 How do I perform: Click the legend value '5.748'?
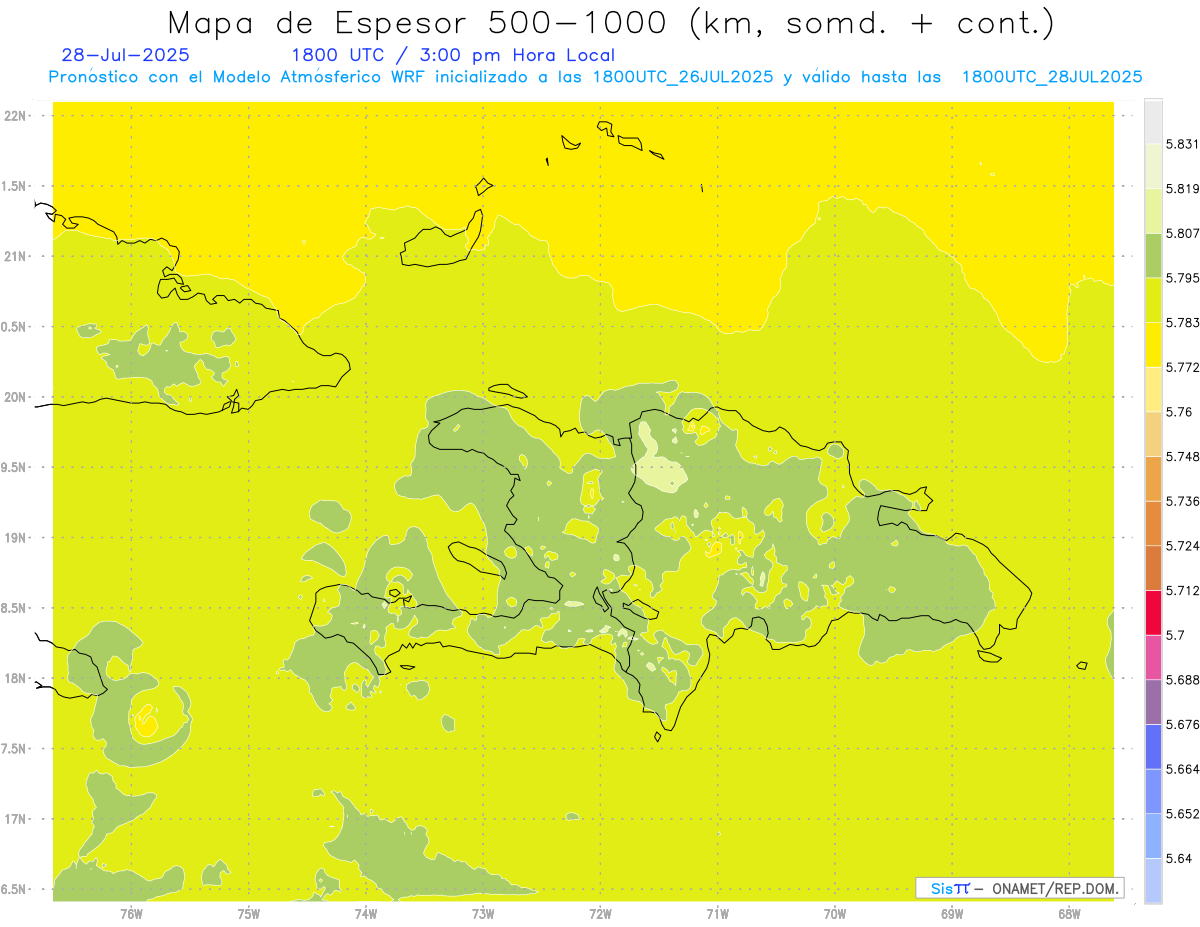click(x=1183, y=456)
